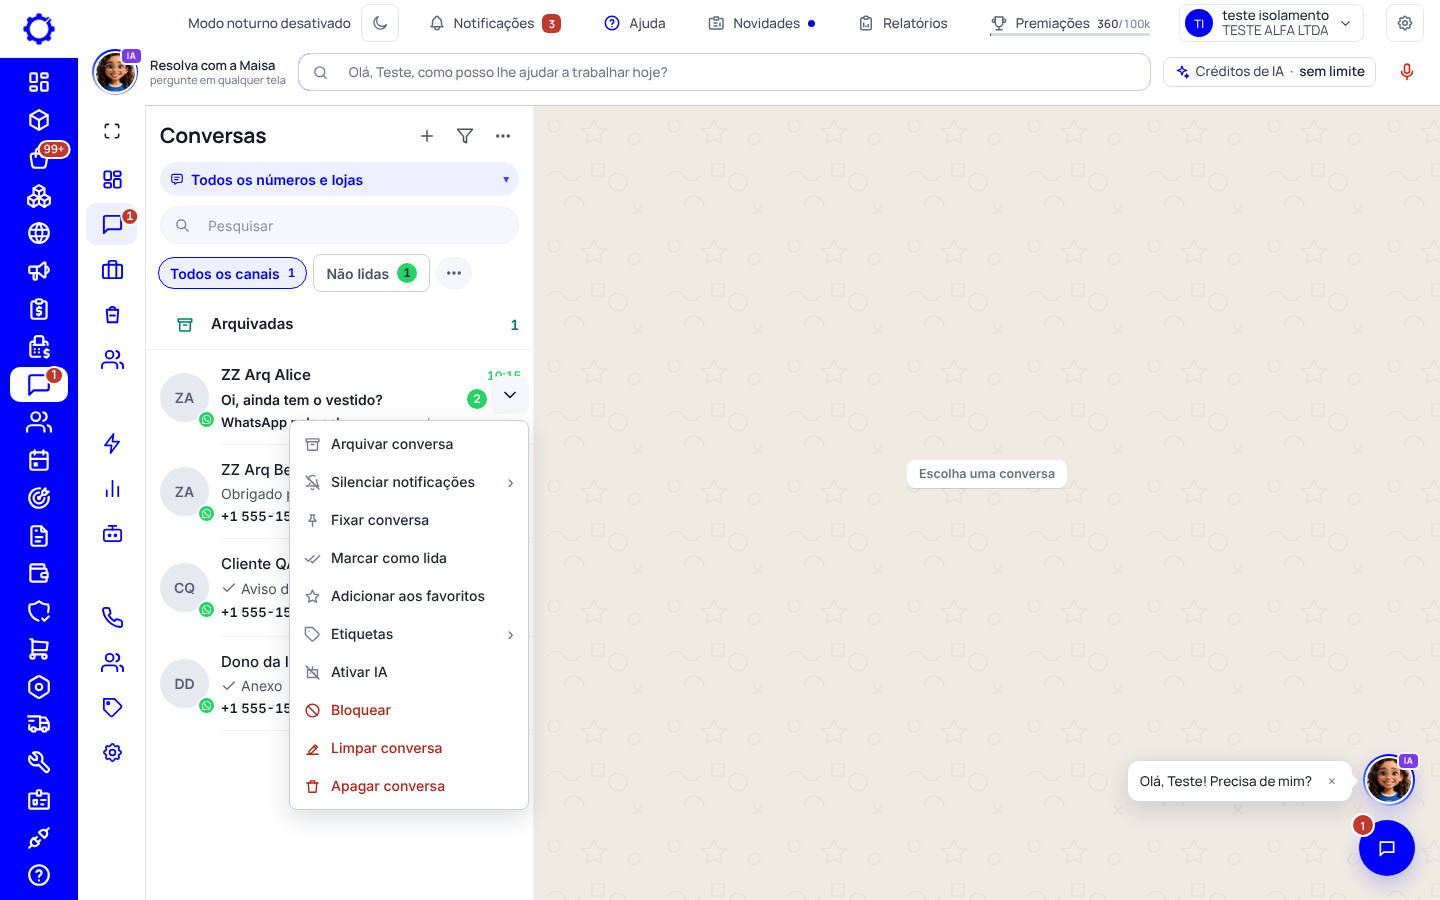
Task: Choose Apagar conversa in menu
Action: [x=409, y=786]
